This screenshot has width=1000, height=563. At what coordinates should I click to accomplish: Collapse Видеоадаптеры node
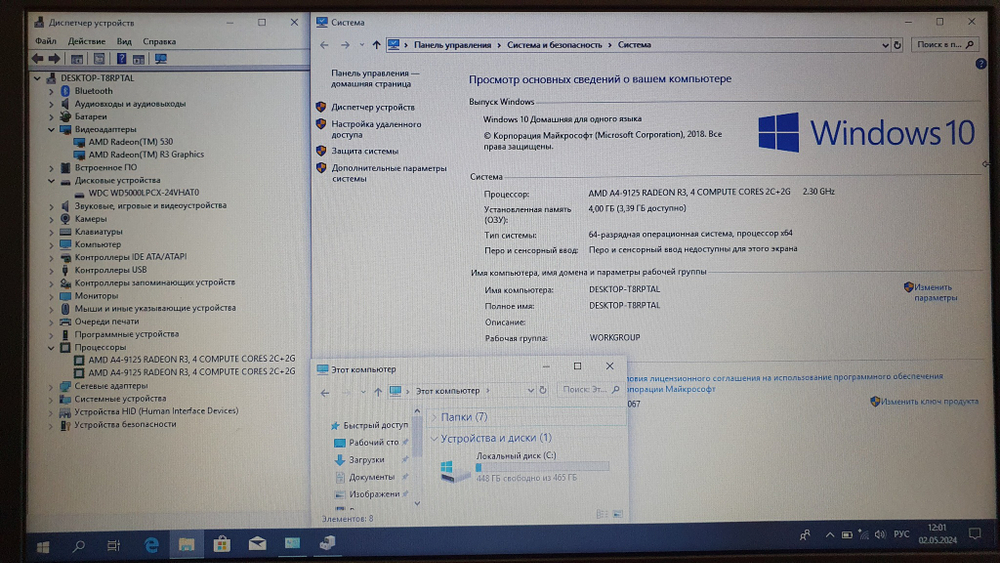51,129
